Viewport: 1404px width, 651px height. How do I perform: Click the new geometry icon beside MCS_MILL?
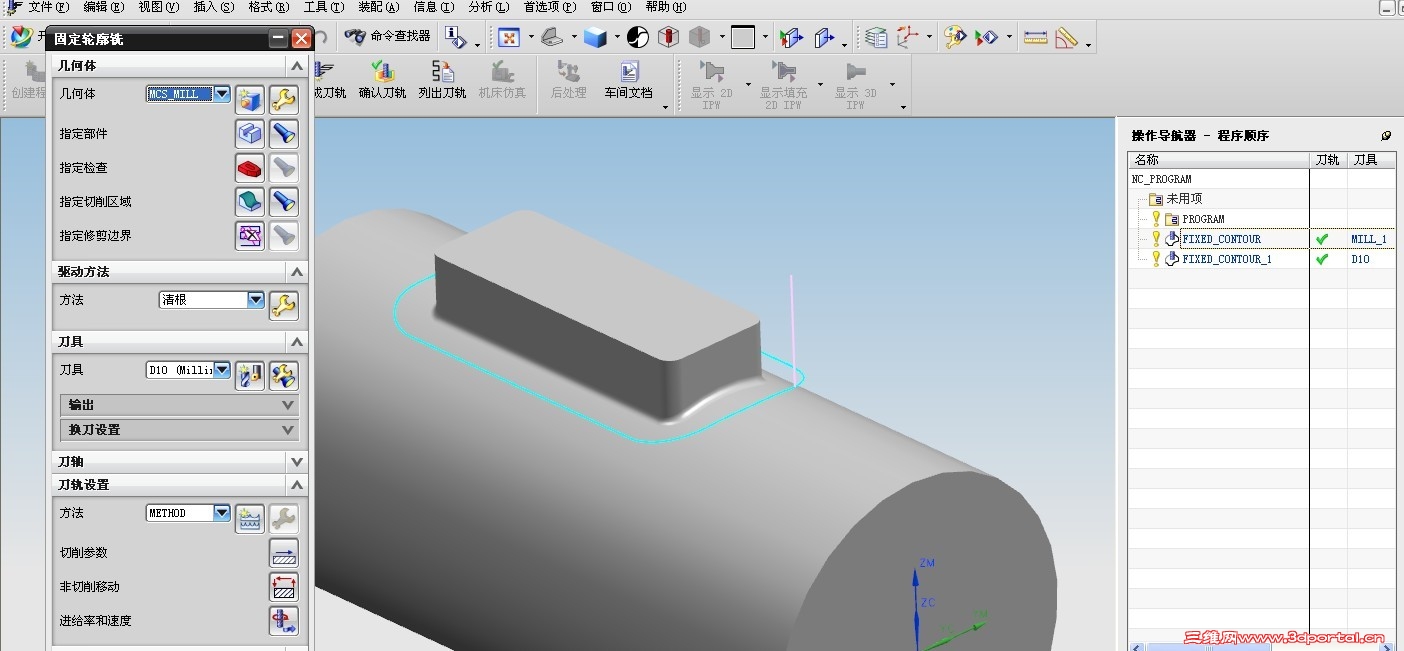249,99
